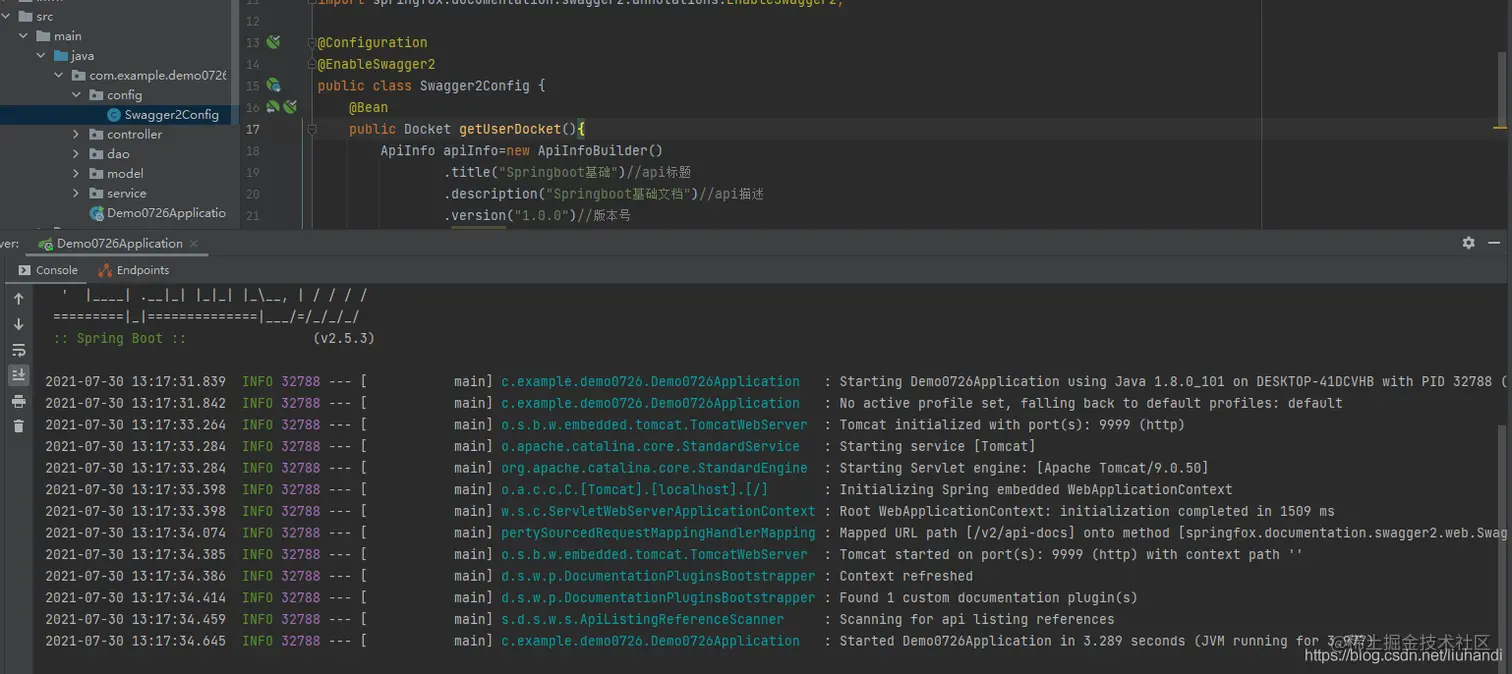1512x674 pixels.
Task: Click @EnableSwagger2 annotation in editor
Action: [x=376, y=64]
